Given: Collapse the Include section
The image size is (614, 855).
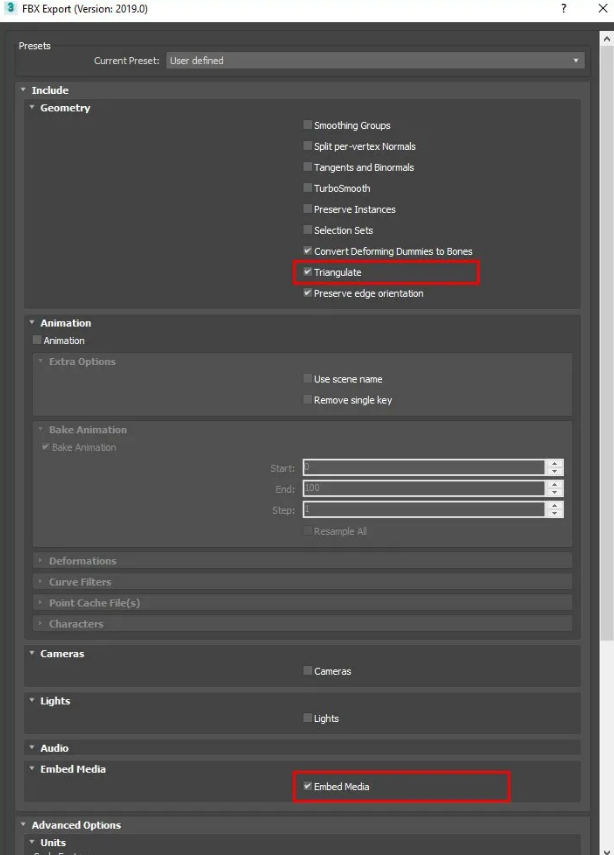Looking at the screenshot, I should coord(23,90).
